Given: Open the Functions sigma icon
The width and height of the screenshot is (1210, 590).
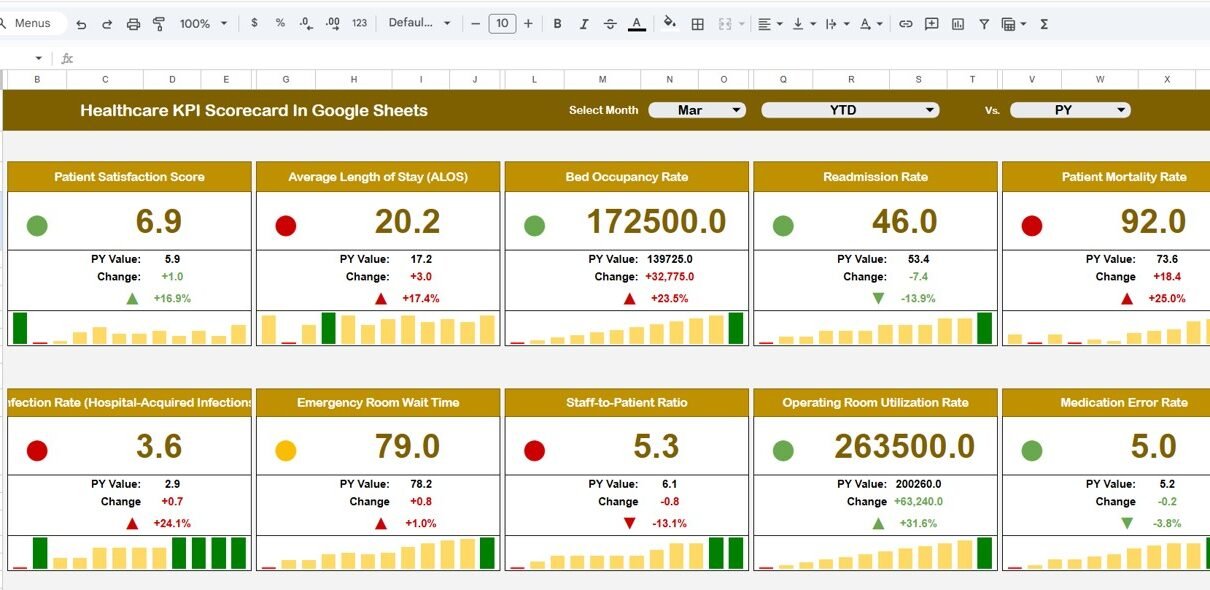Looking at the screenshot, I should click(1044, 23).
